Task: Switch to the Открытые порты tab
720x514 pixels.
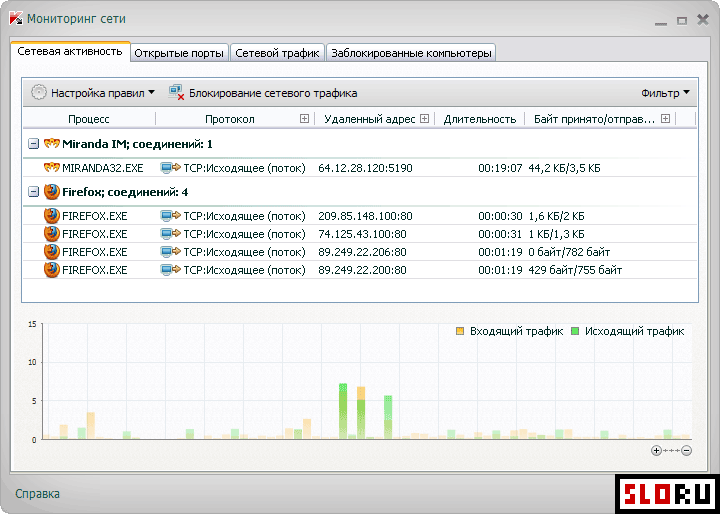Action: (178, 53)
